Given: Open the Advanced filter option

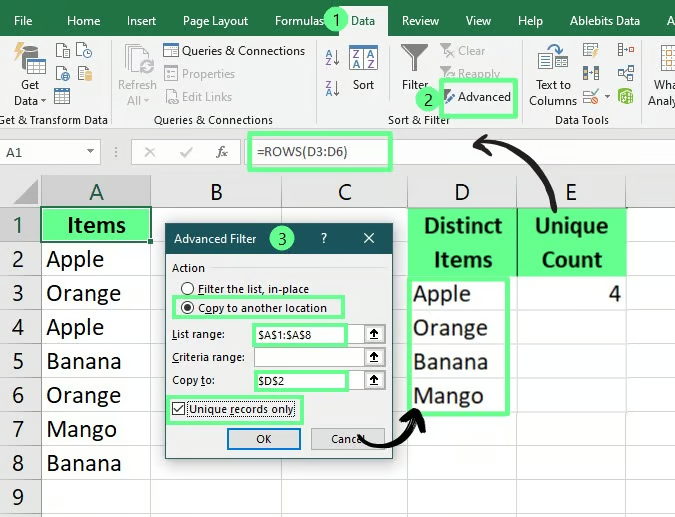Looking at the screenshot, I should (478, 97).
